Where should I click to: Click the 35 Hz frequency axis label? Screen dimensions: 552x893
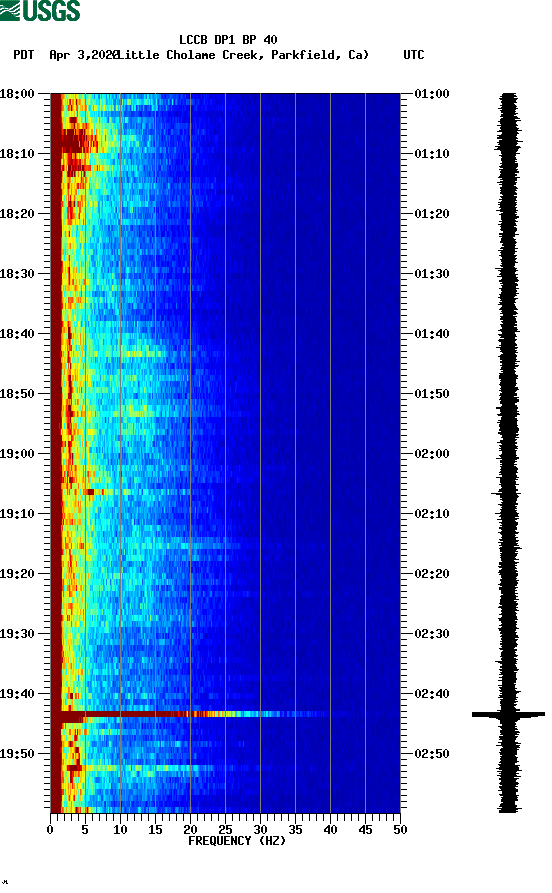pyautogui.click(x=295, y=830)
